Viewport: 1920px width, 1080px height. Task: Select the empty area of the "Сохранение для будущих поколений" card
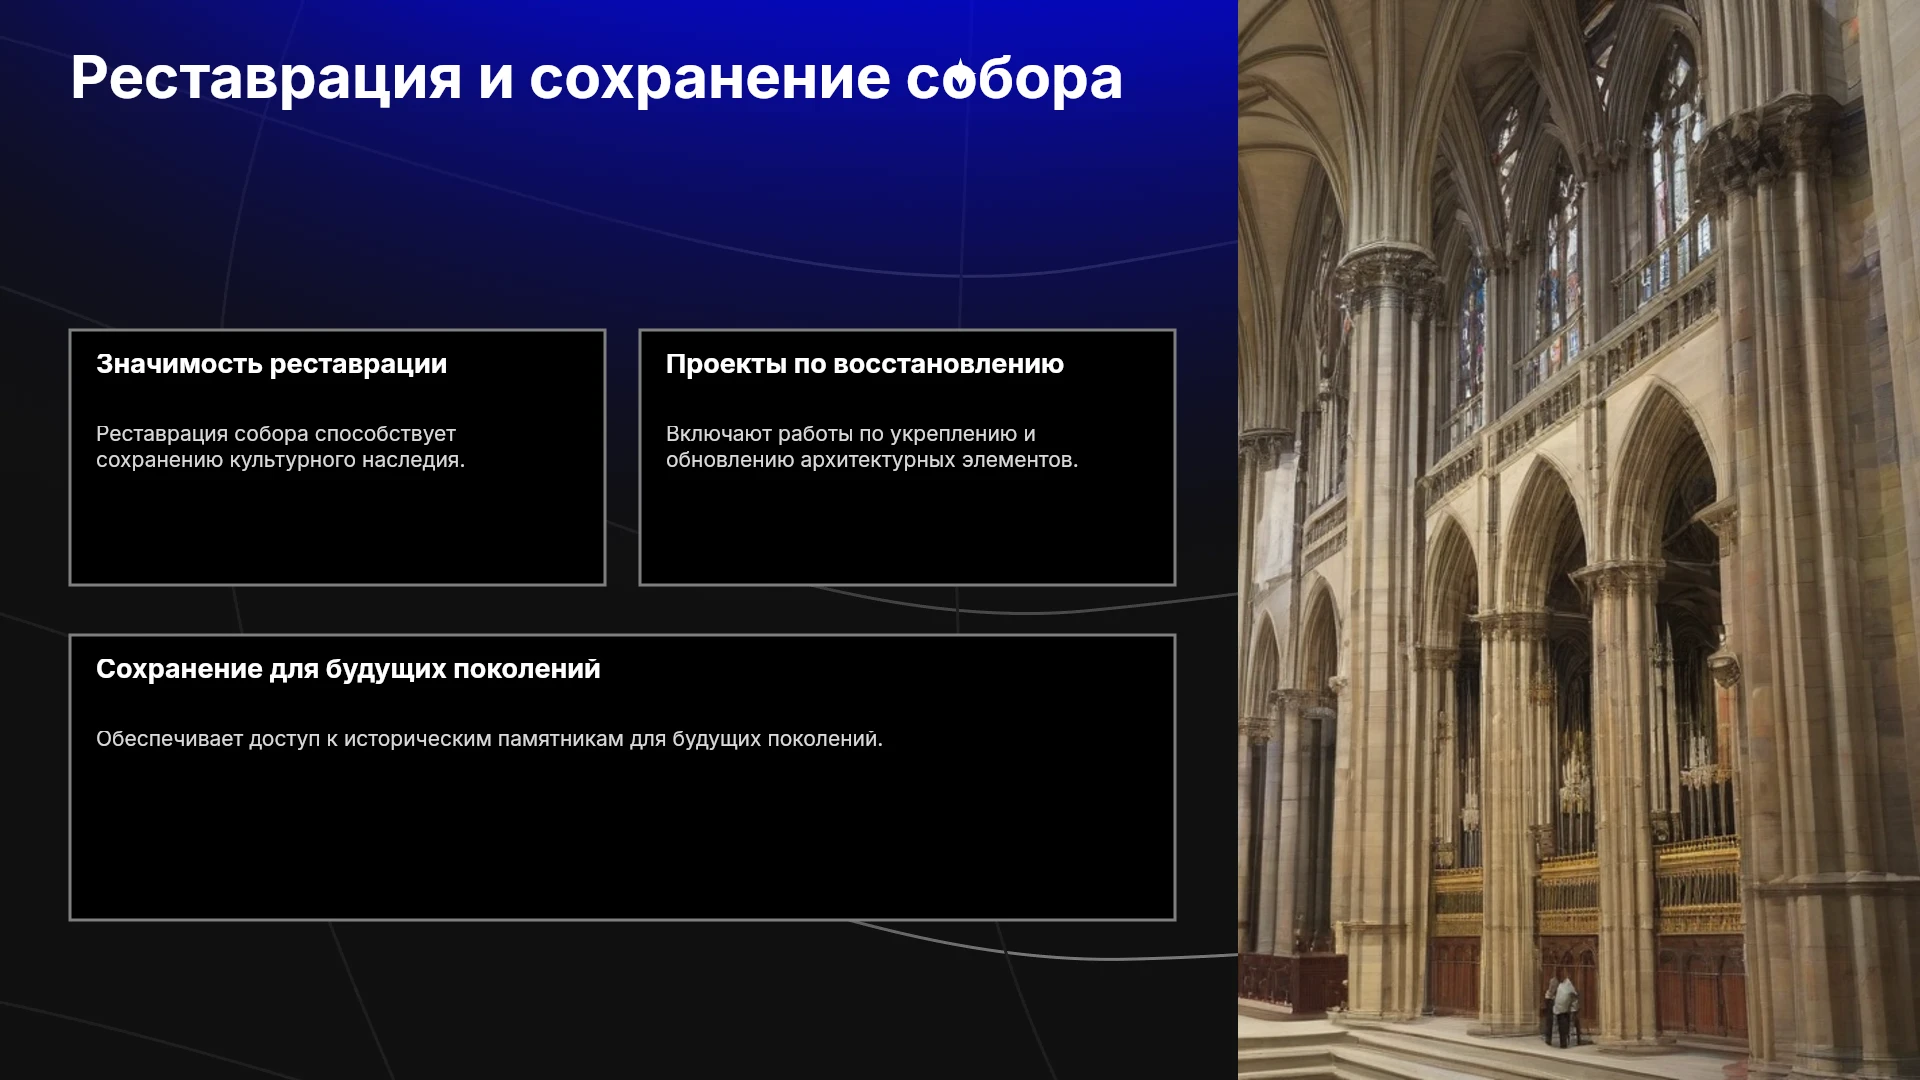tap(622, 835)
